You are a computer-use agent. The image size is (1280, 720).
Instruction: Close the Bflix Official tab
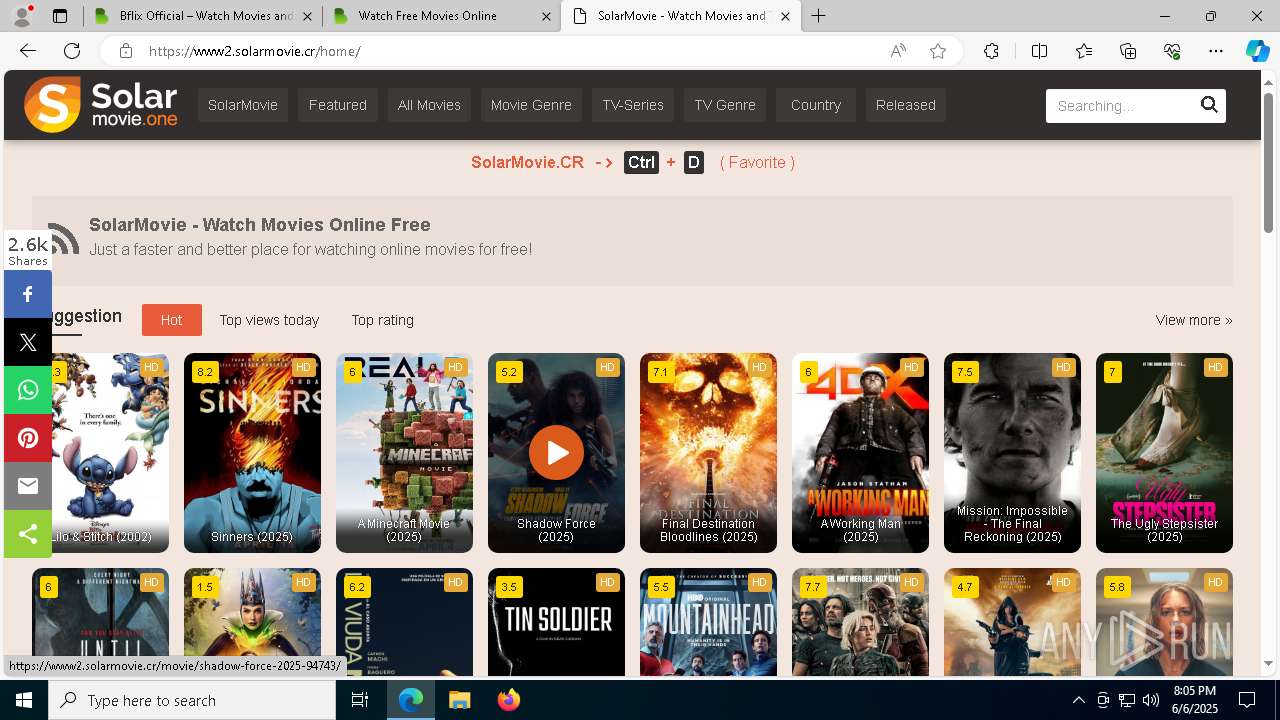[307, 16]
